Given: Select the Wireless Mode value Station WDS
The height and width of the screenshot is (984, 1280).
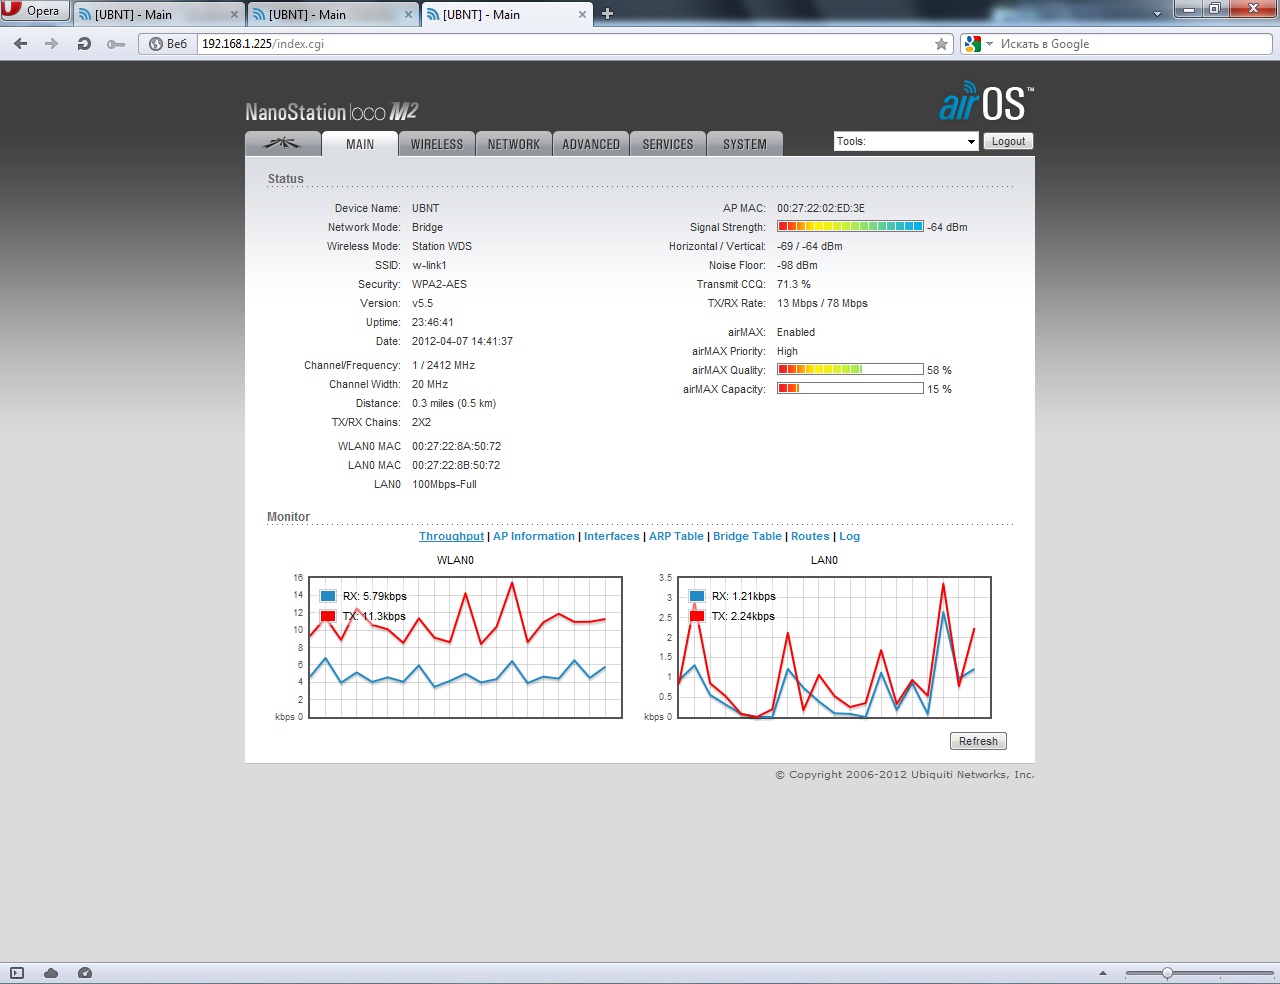Looking at the screenshot, I should [442, 246].
